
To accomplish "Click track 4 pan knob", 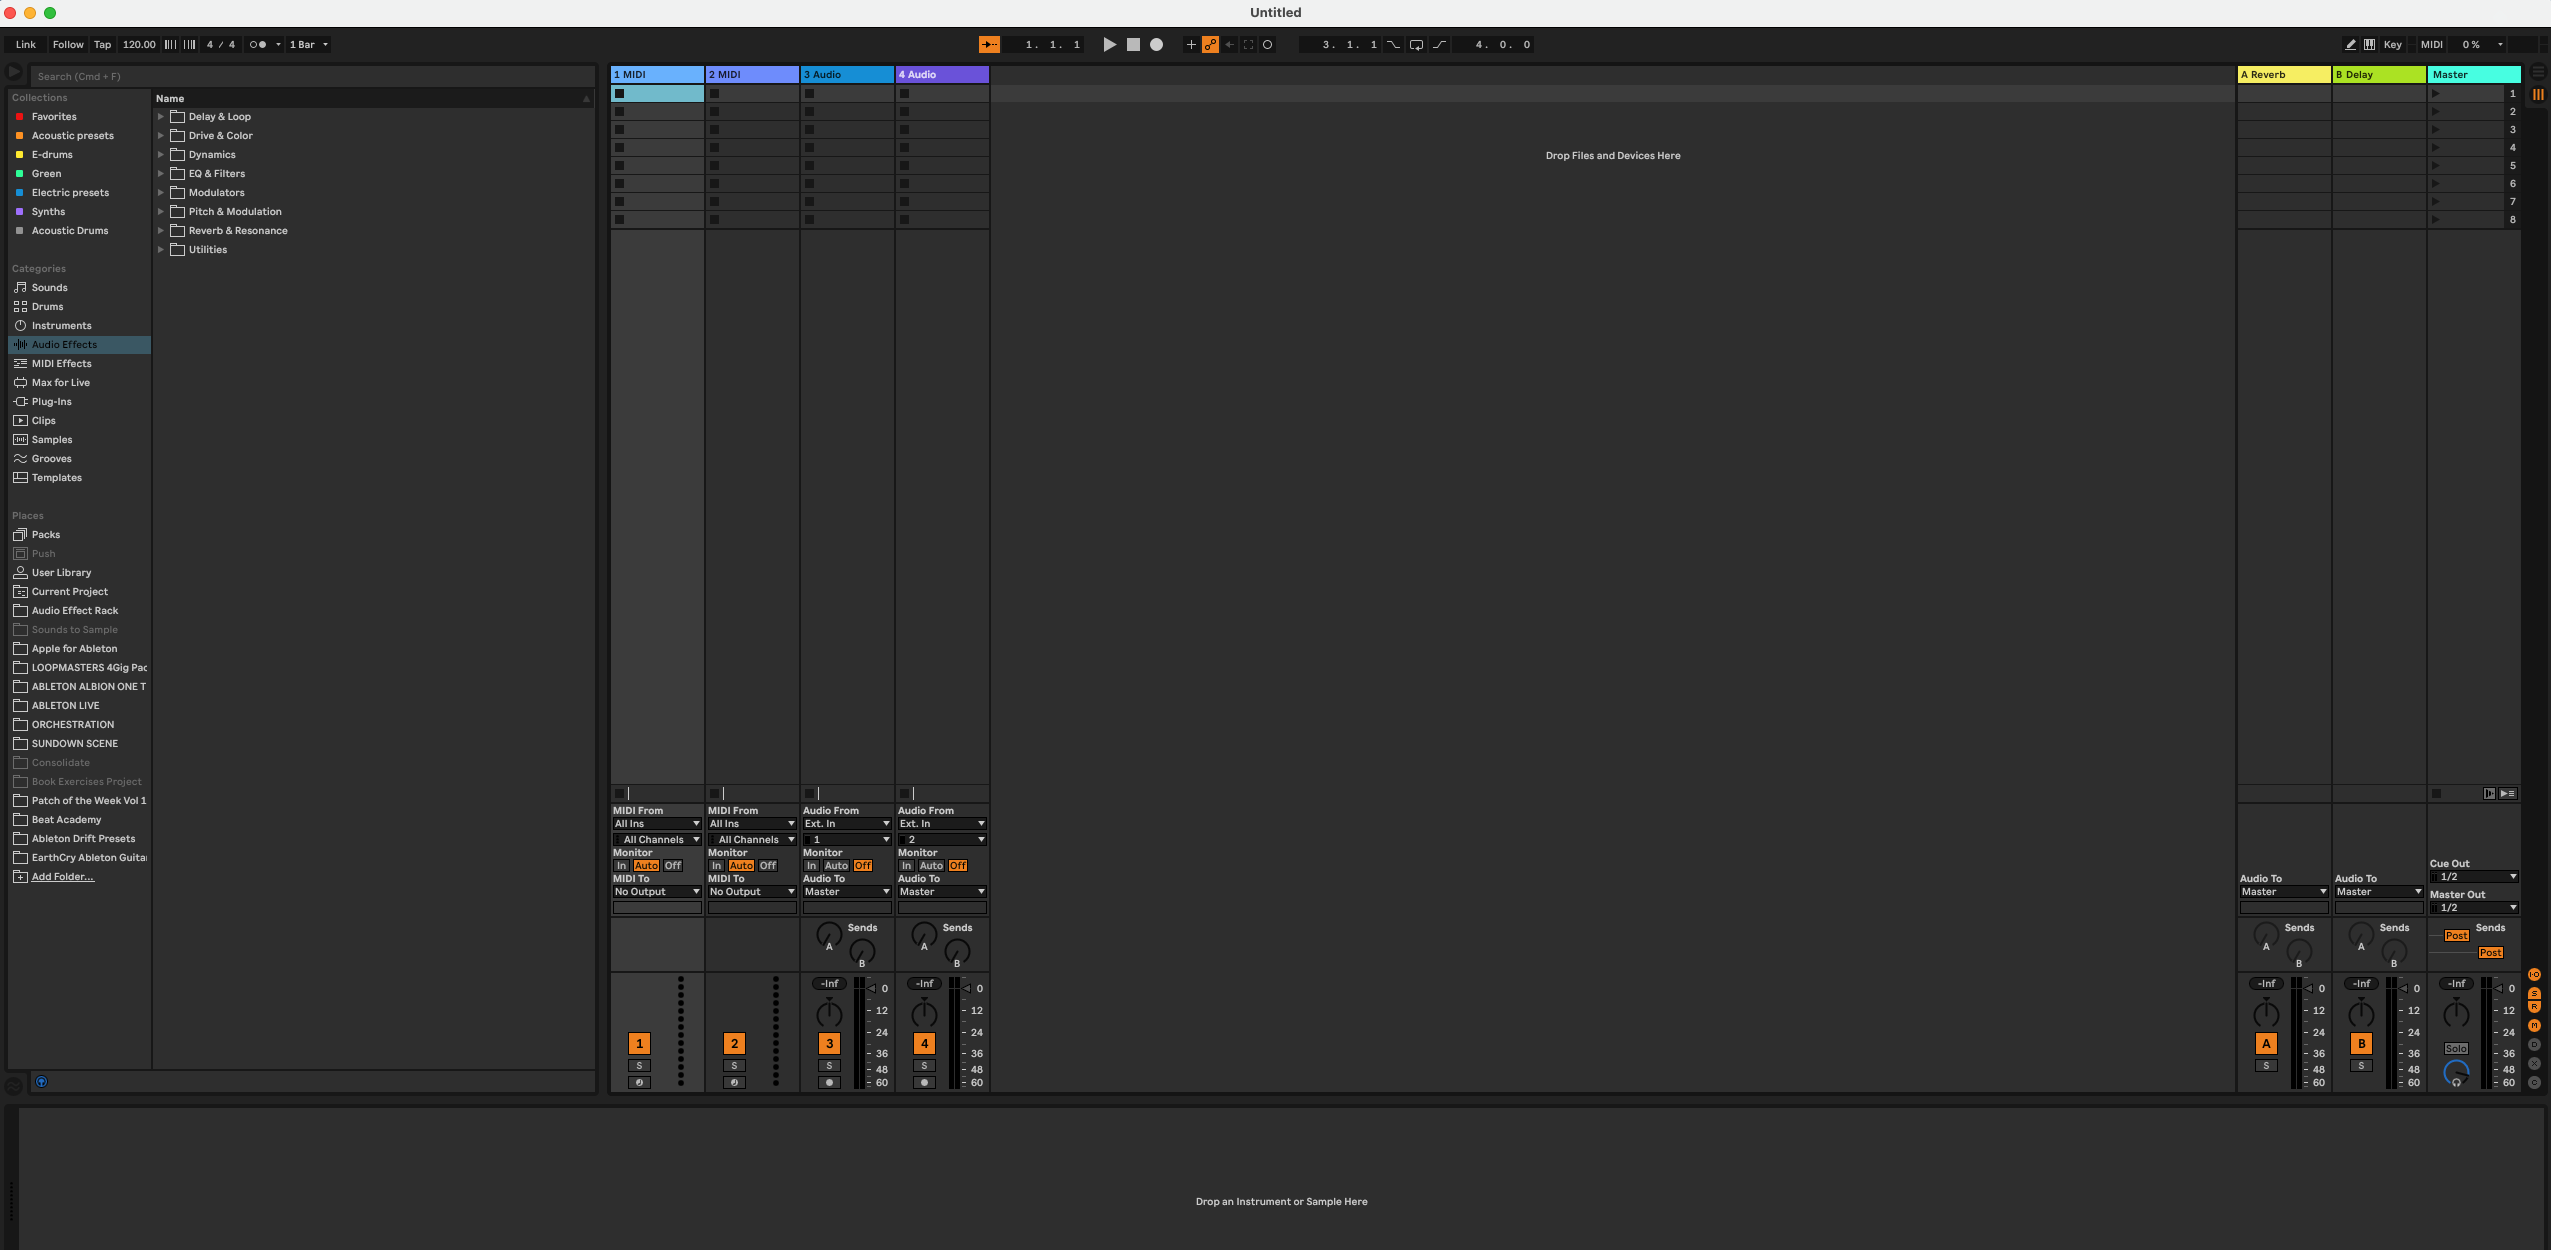I will pyautogui.click(x=924, y=1013).
